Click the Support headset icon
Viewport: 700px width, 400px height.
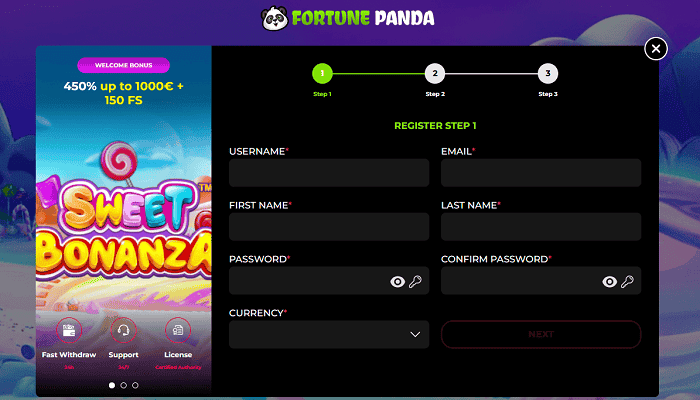(x=123, y=329)
